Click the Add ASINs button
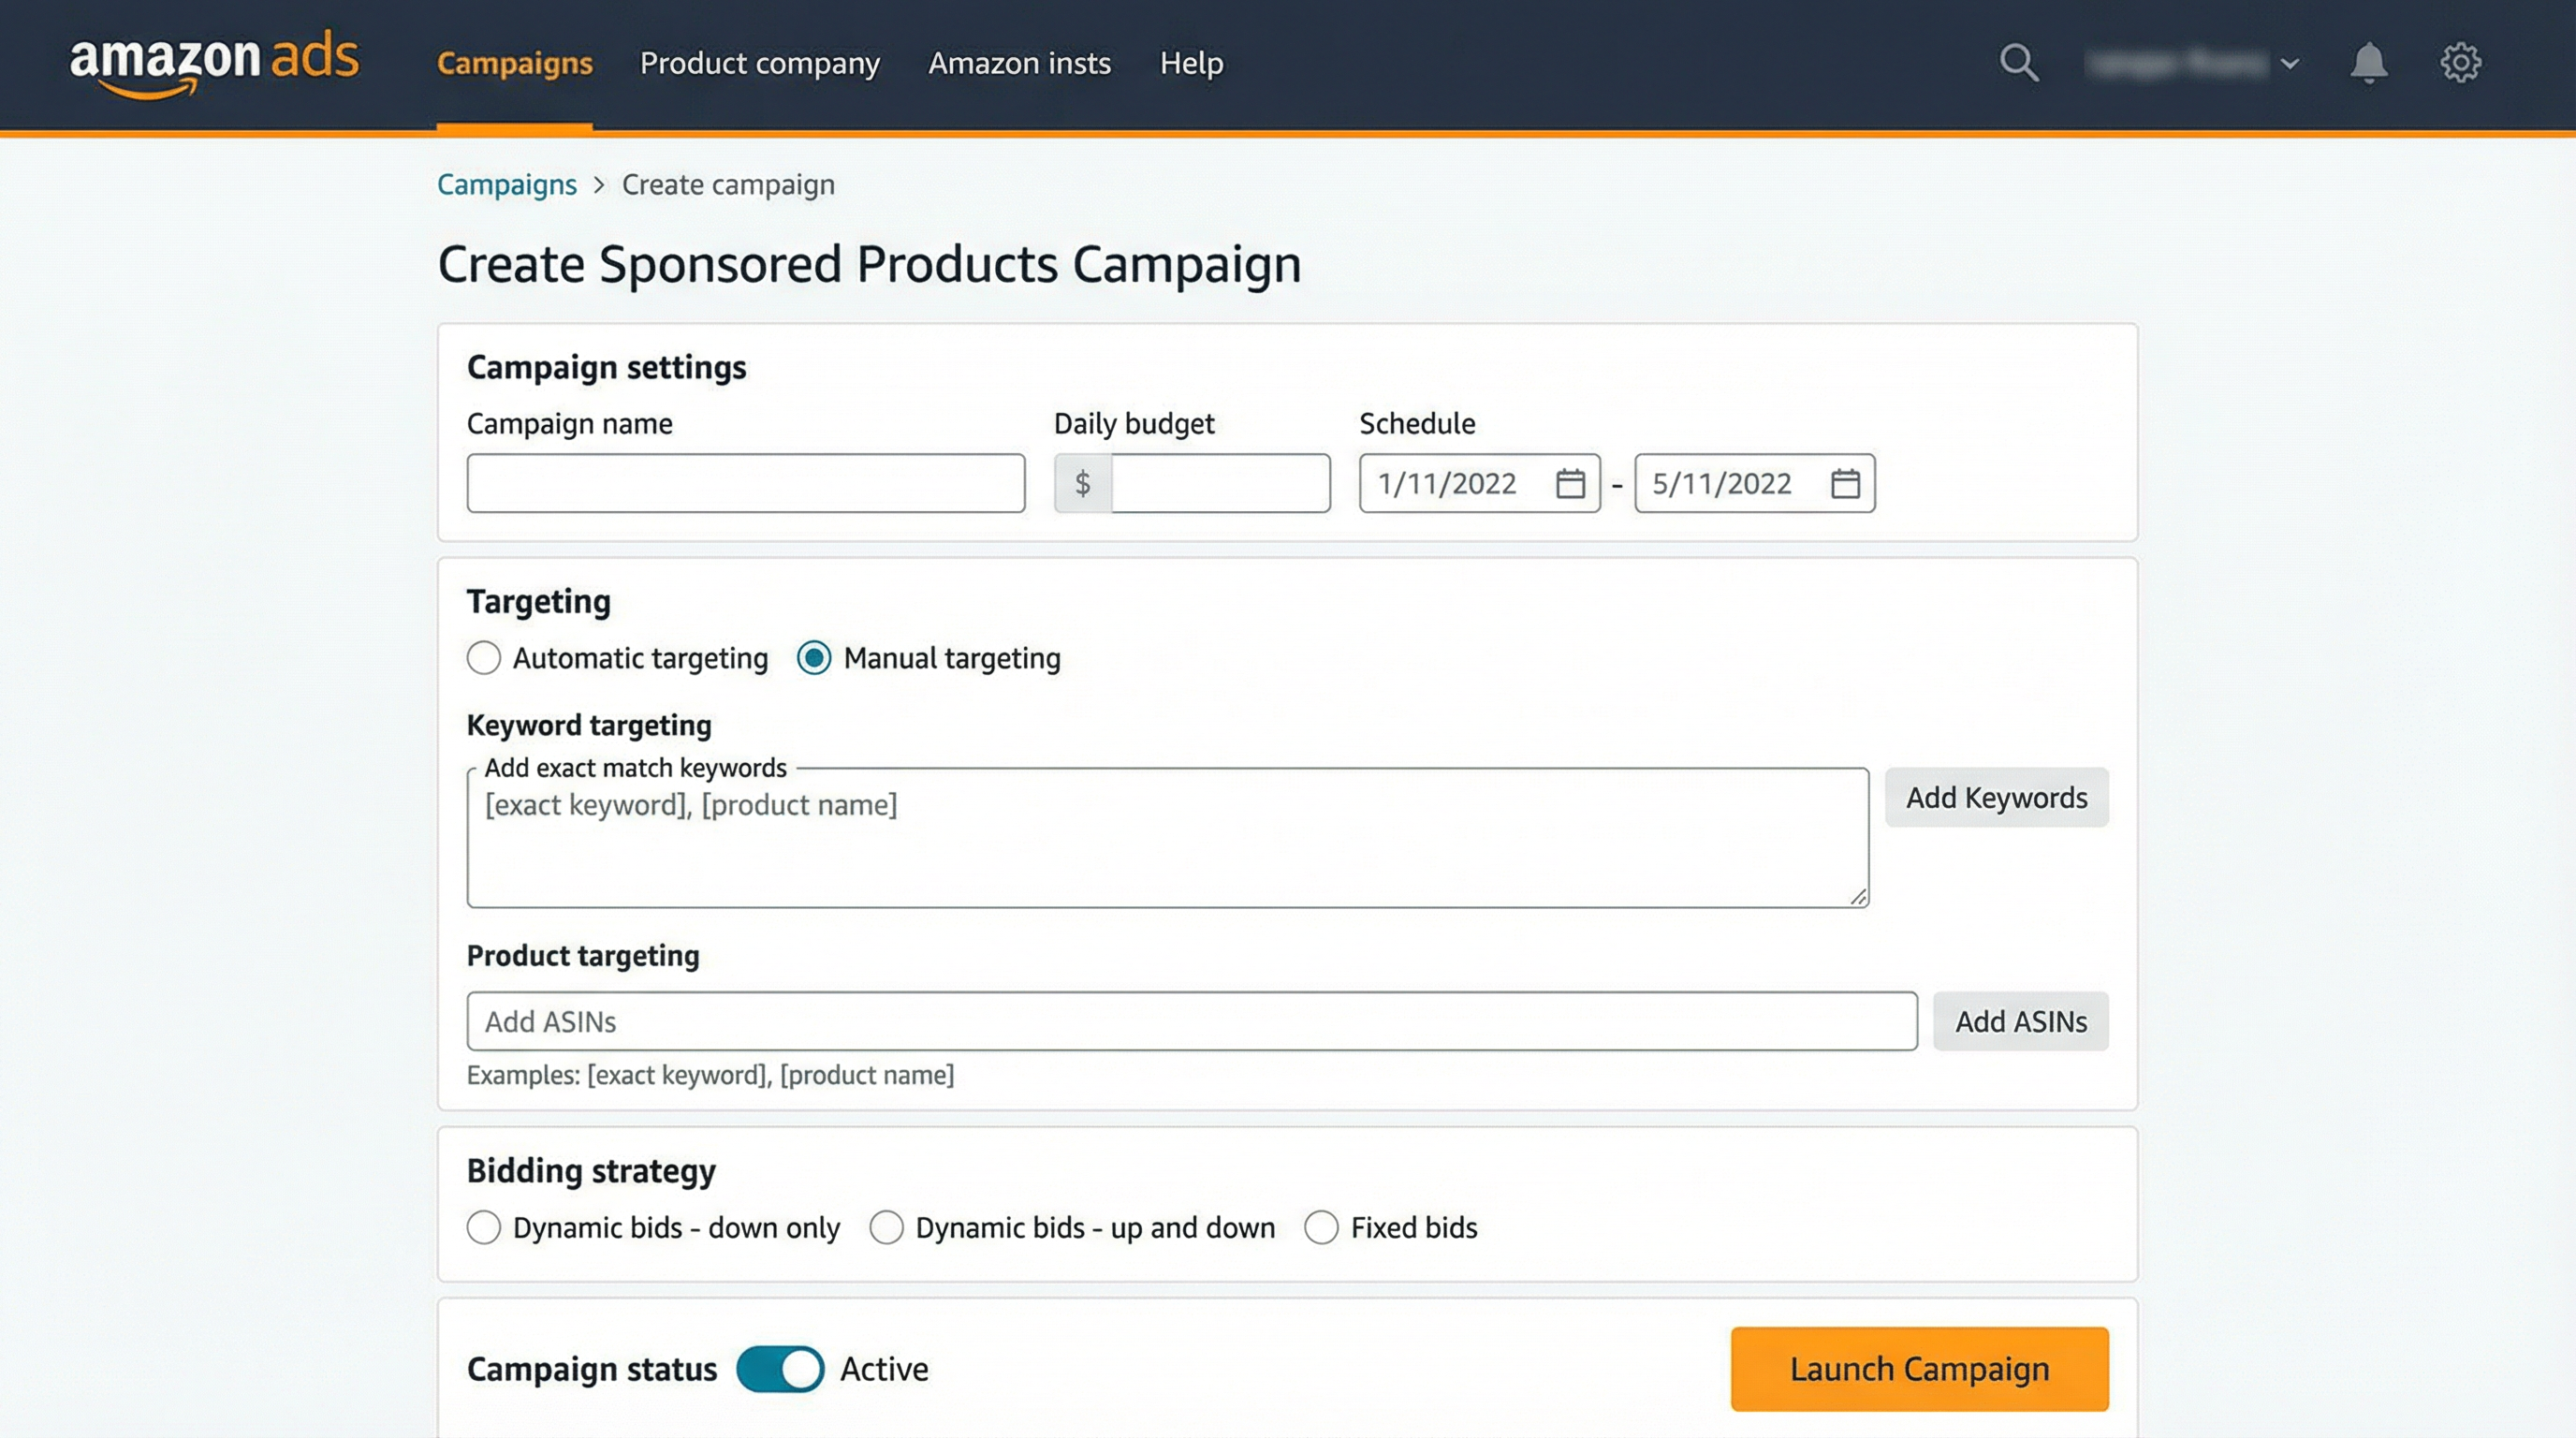Image resolution: width=2576 pixels, height=1438 pixels. coord(2021,1021)
